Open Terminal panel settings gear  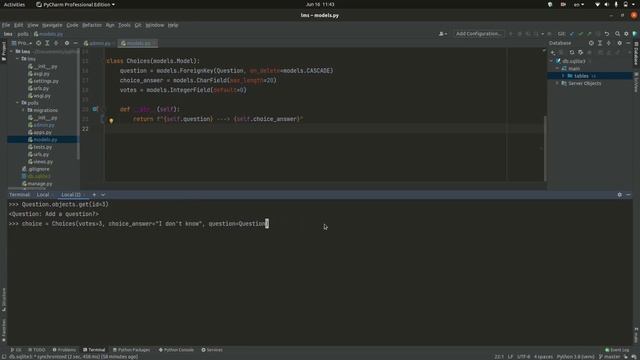[x=620, y=195]
